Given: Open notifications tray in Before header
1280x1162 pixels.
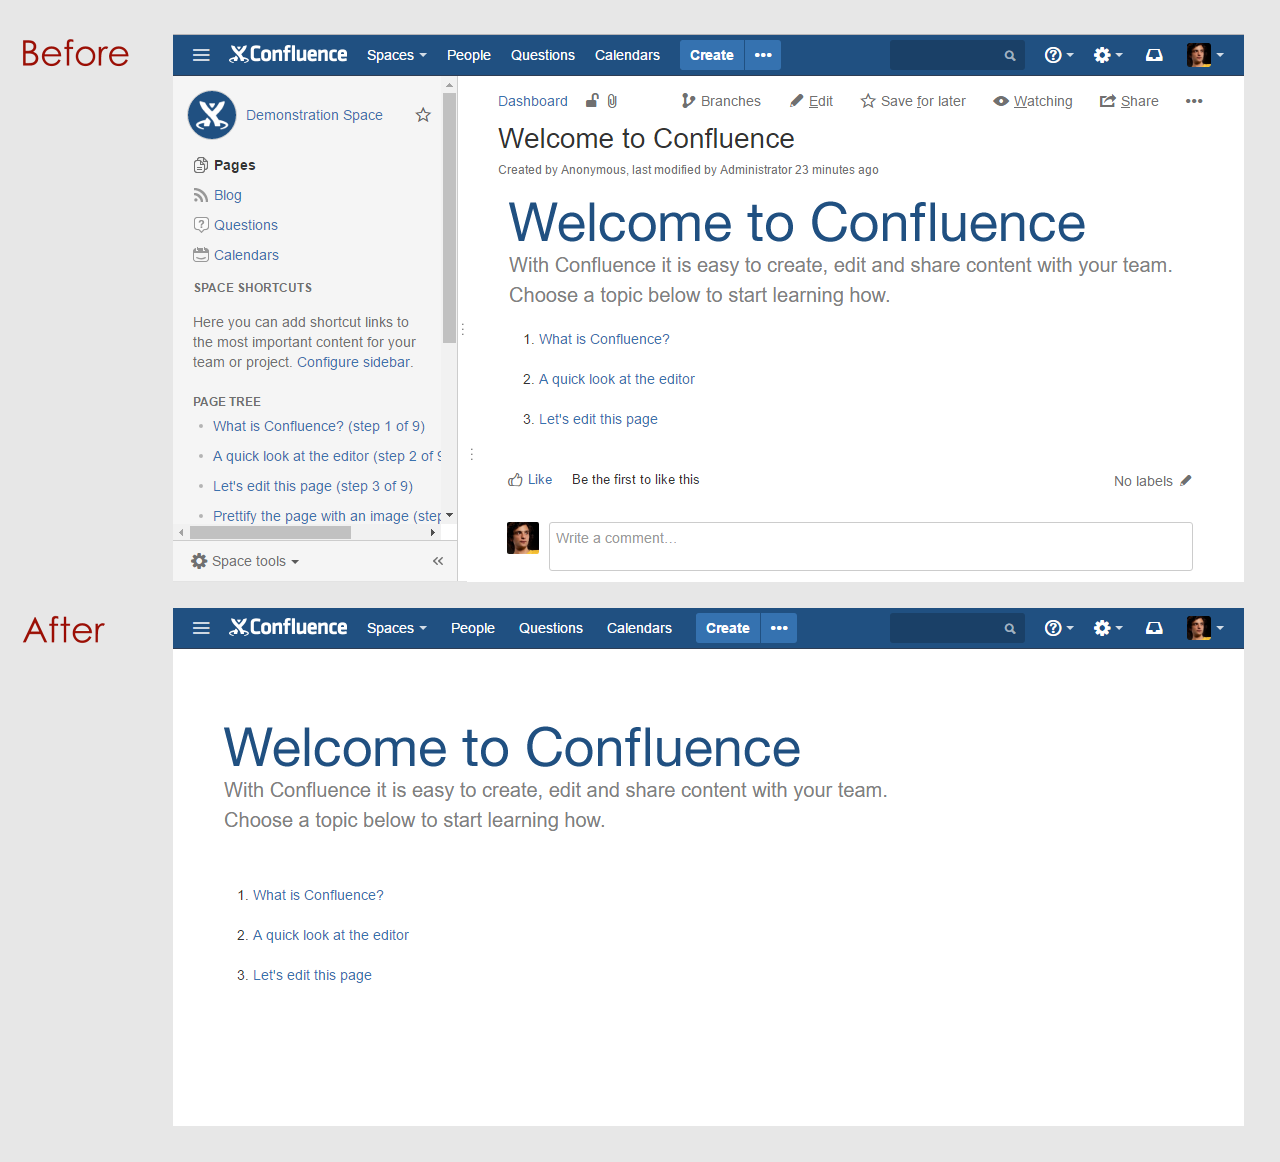Looking at the screenshot, I should click(1154, 55).
